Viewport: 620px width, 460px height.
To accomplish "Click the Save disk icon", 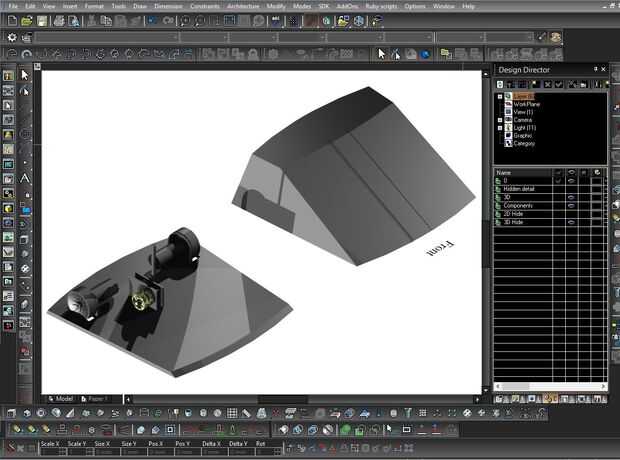I will click(x=42, y=21).
